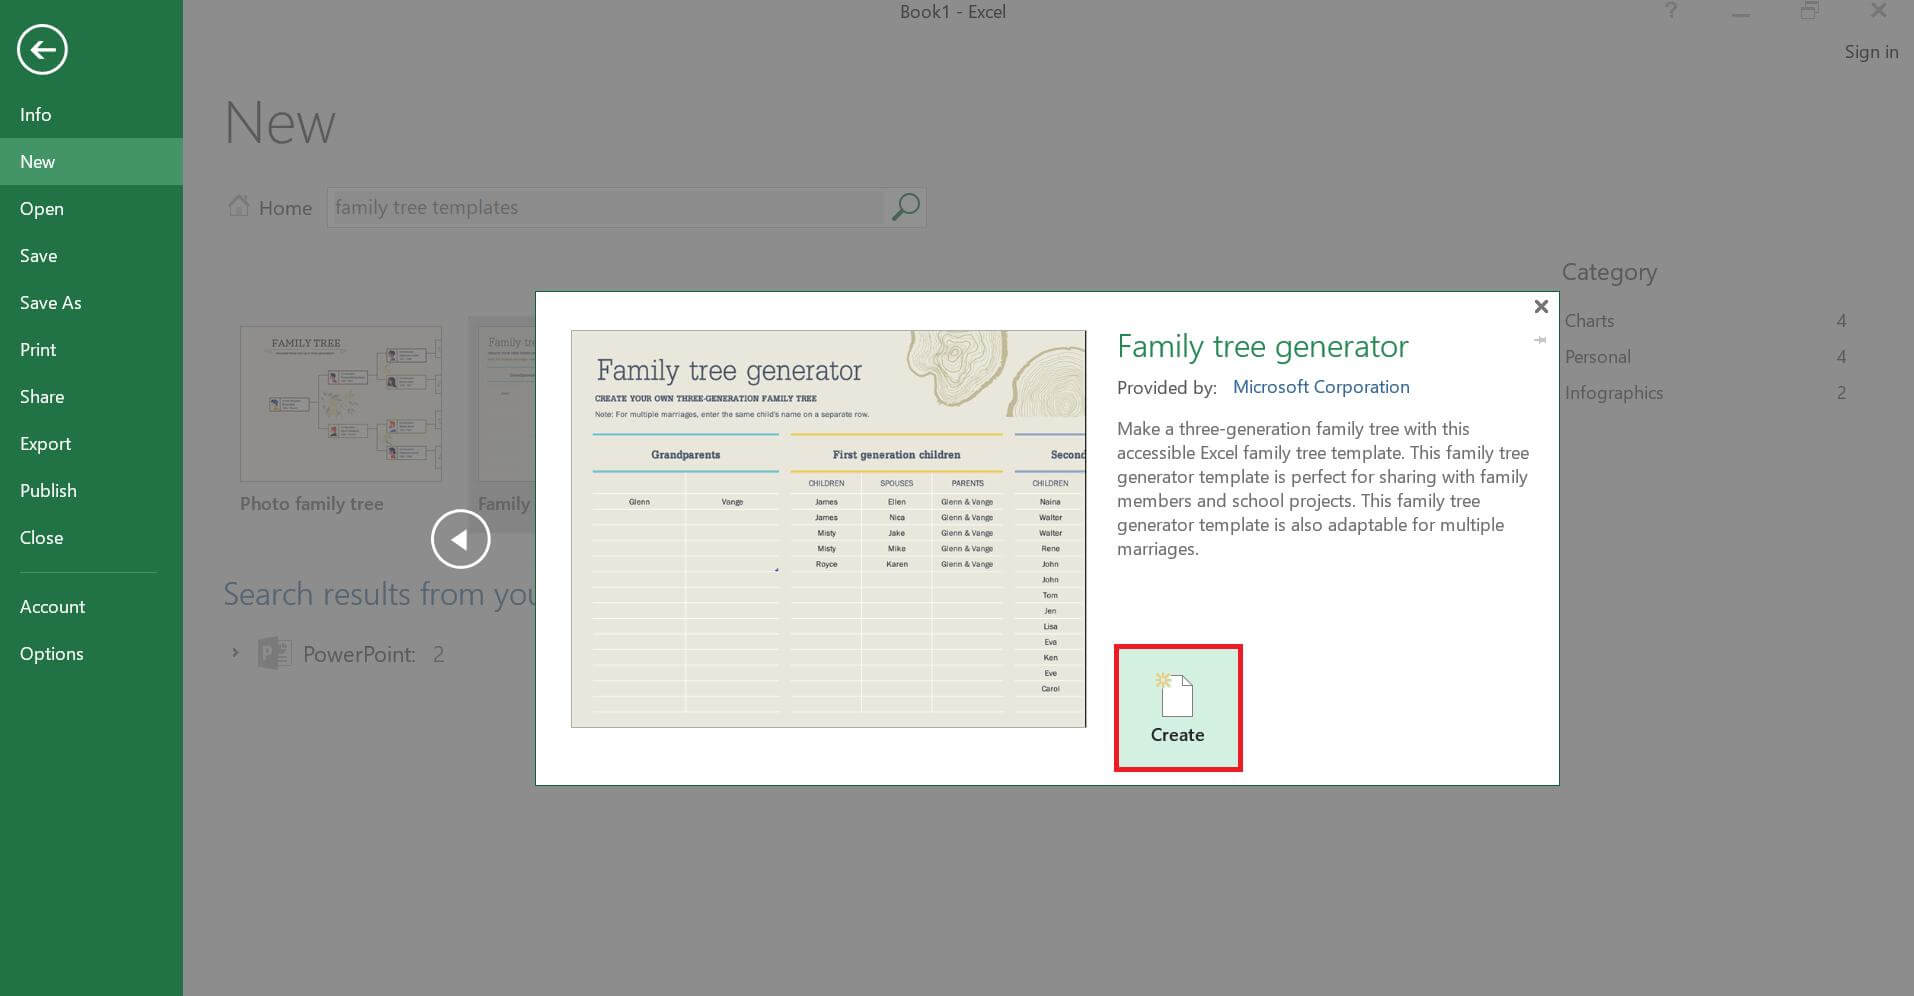Viewport: 1914px width, 996px height.
Task: Filter templates by the Charts category
Action: pyautogui.click(x=1588, y=320)
